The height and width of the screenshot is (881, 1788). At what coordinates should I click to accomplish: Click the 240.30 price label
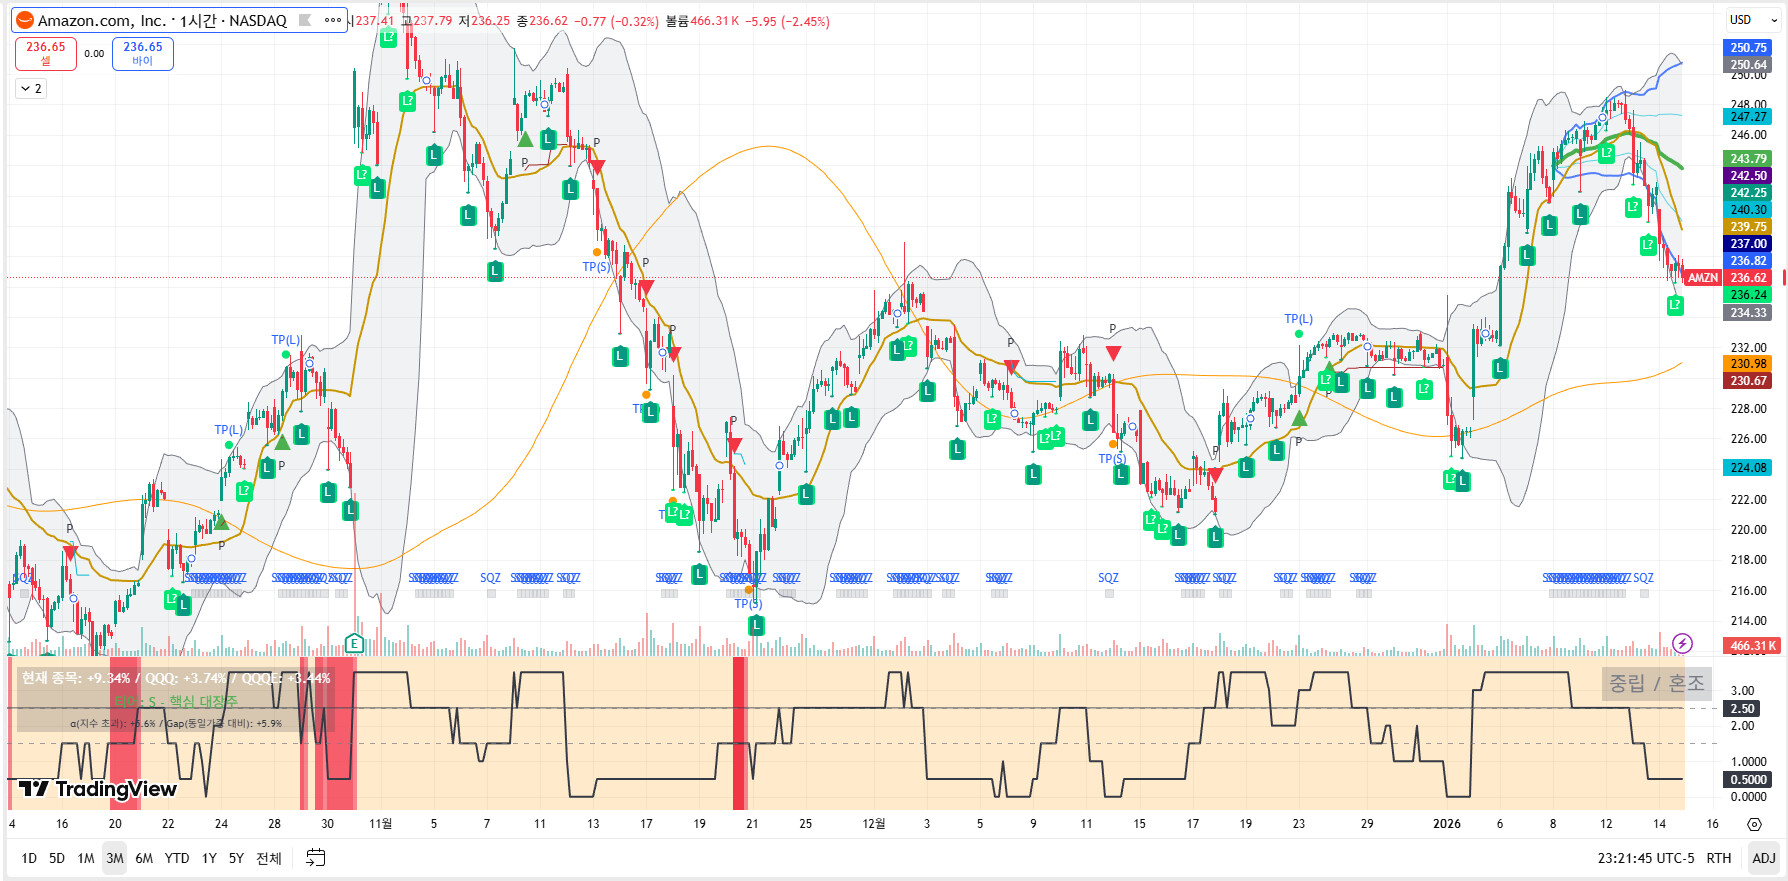[1748, 210]
